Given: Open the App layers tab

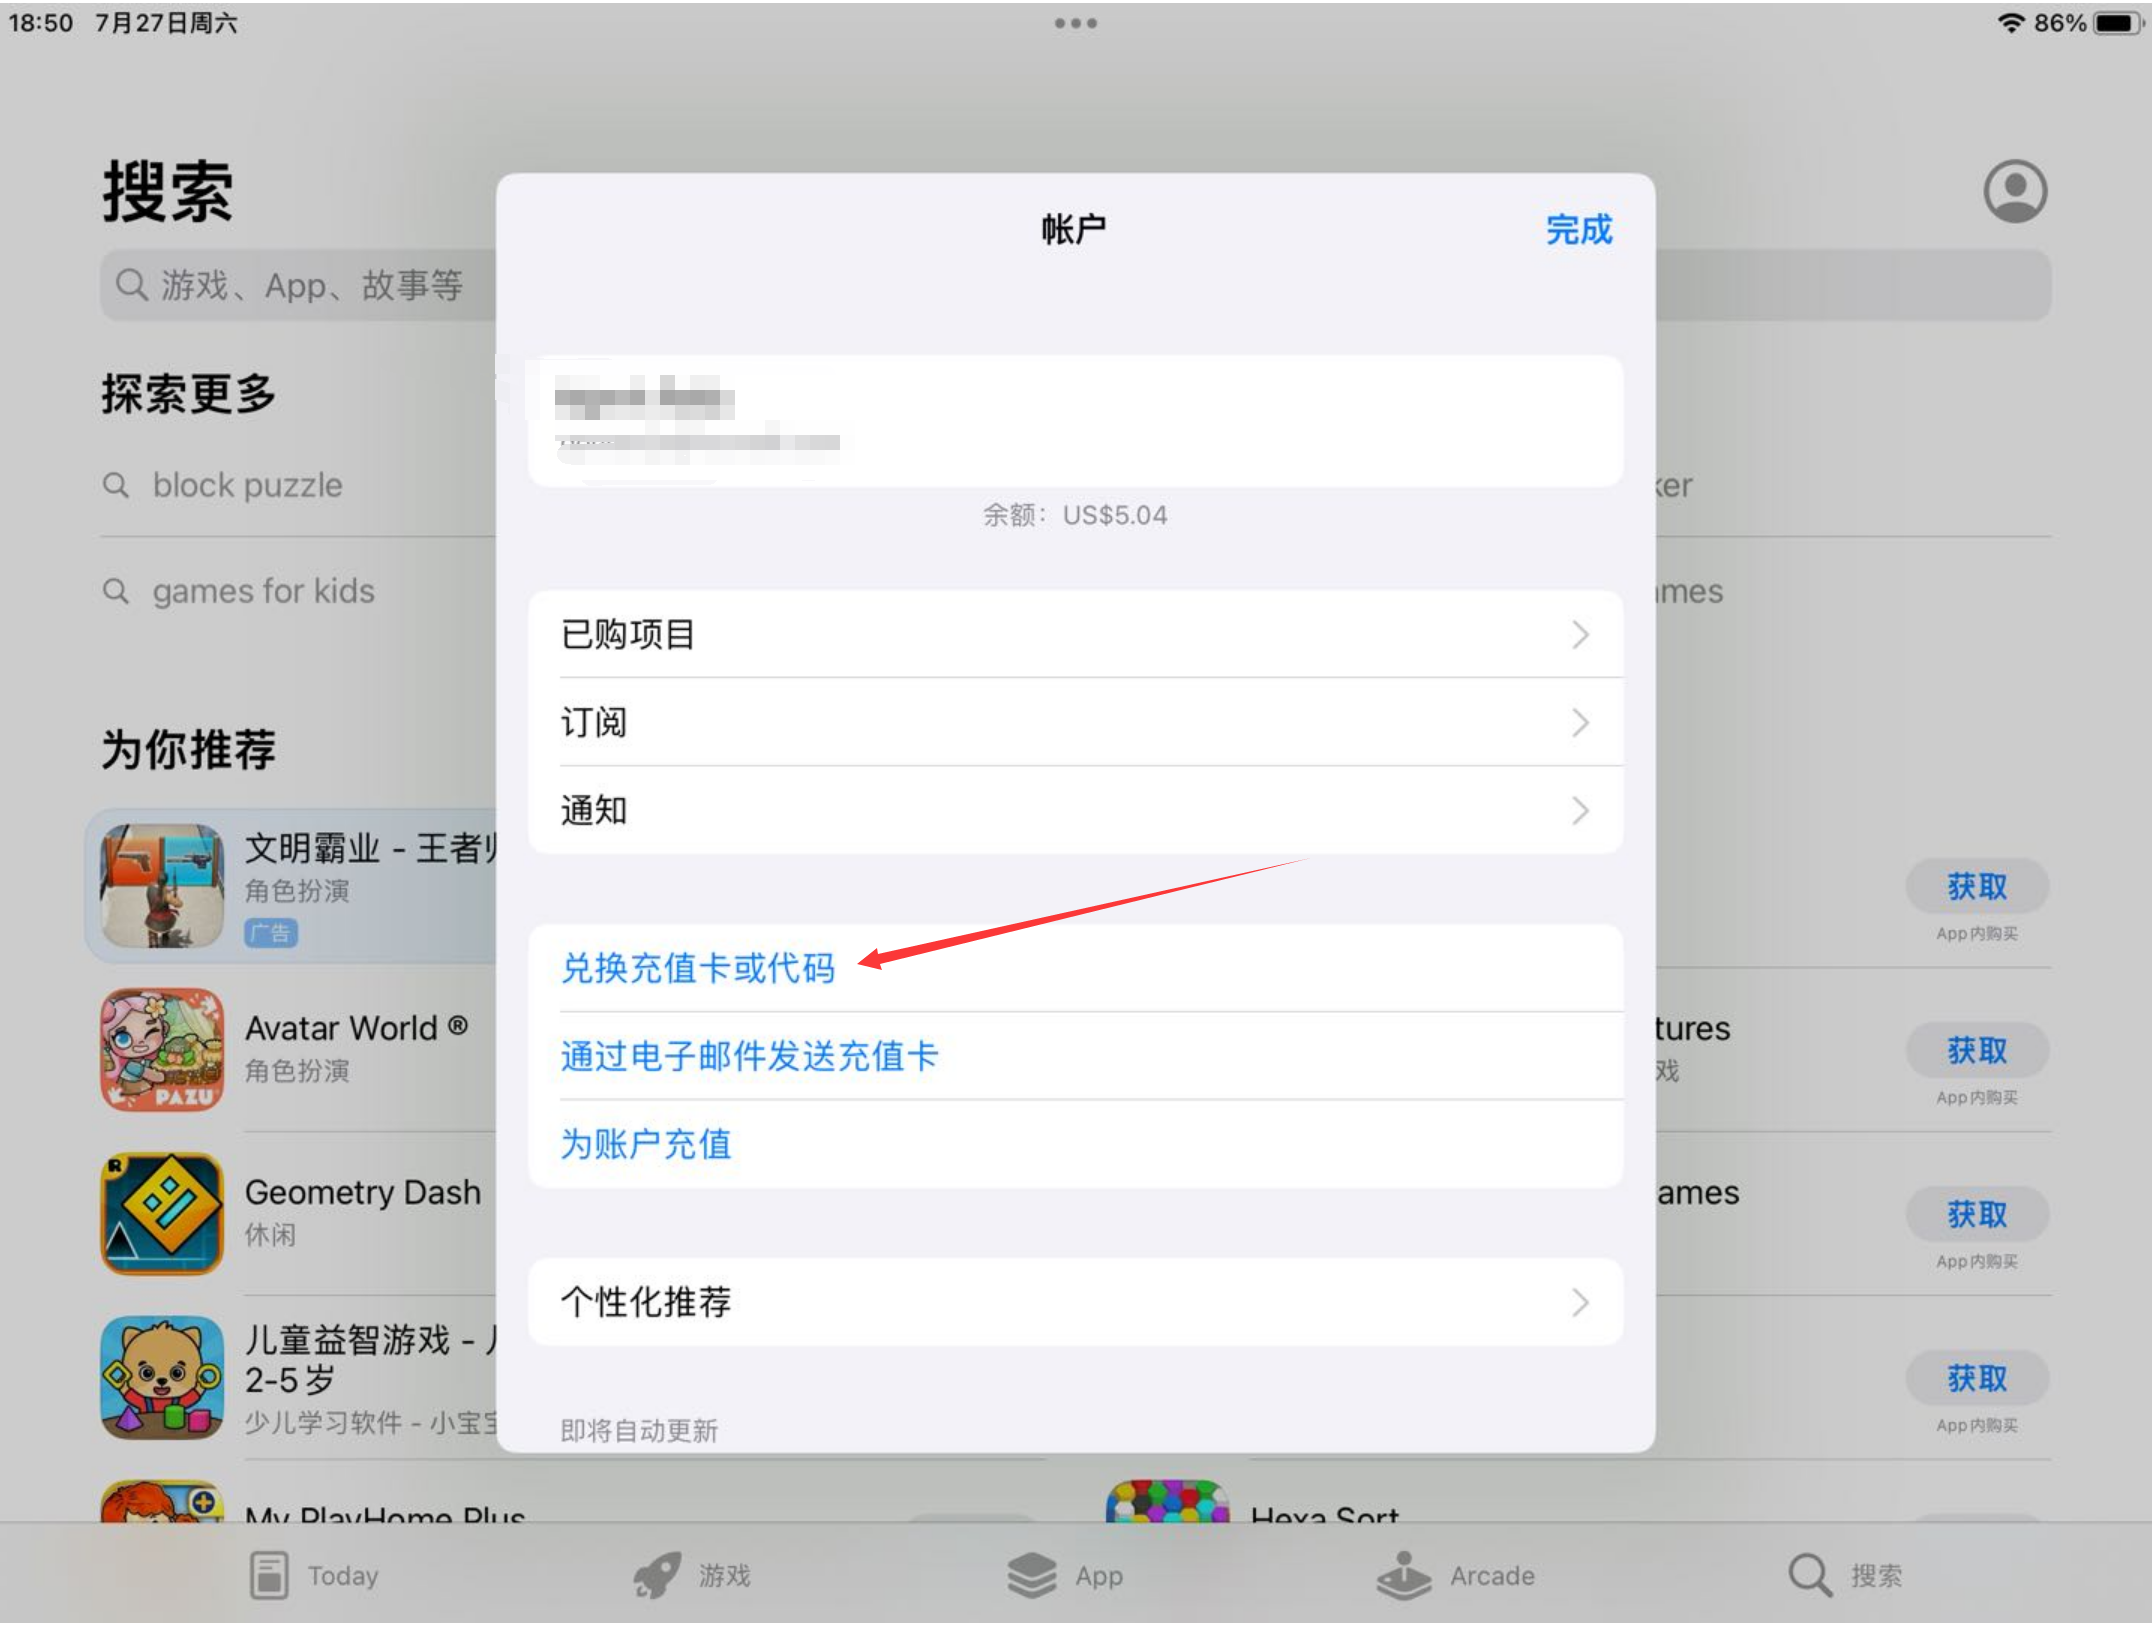Looking at the screenshot, I should (x=1066, y=1576).
